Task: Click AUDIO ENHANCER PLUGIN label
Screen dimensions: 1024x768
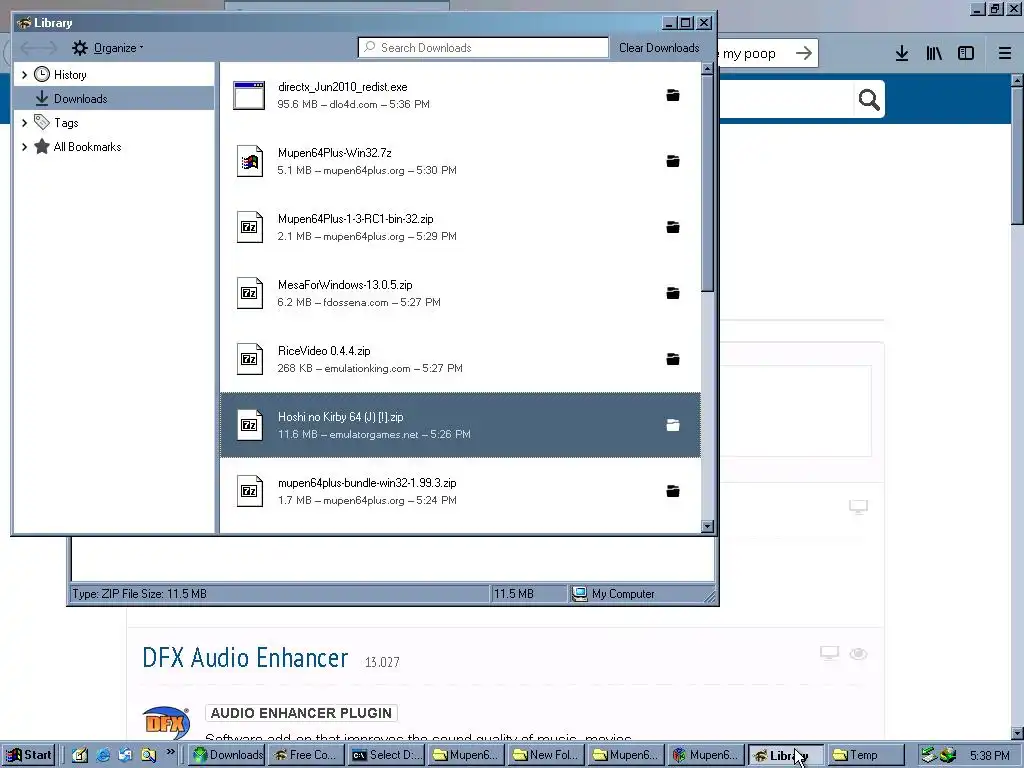Action: pyautogui.click(x=301, y=713)
